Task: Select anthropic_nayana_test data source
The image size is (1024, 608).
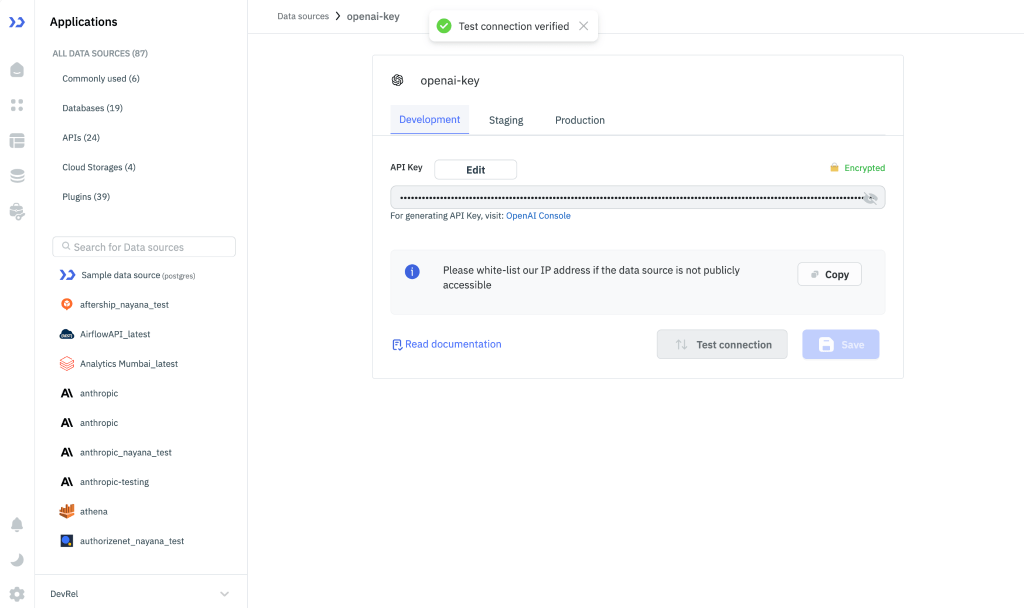Action: pyautogui.click(x=125, y=453)
